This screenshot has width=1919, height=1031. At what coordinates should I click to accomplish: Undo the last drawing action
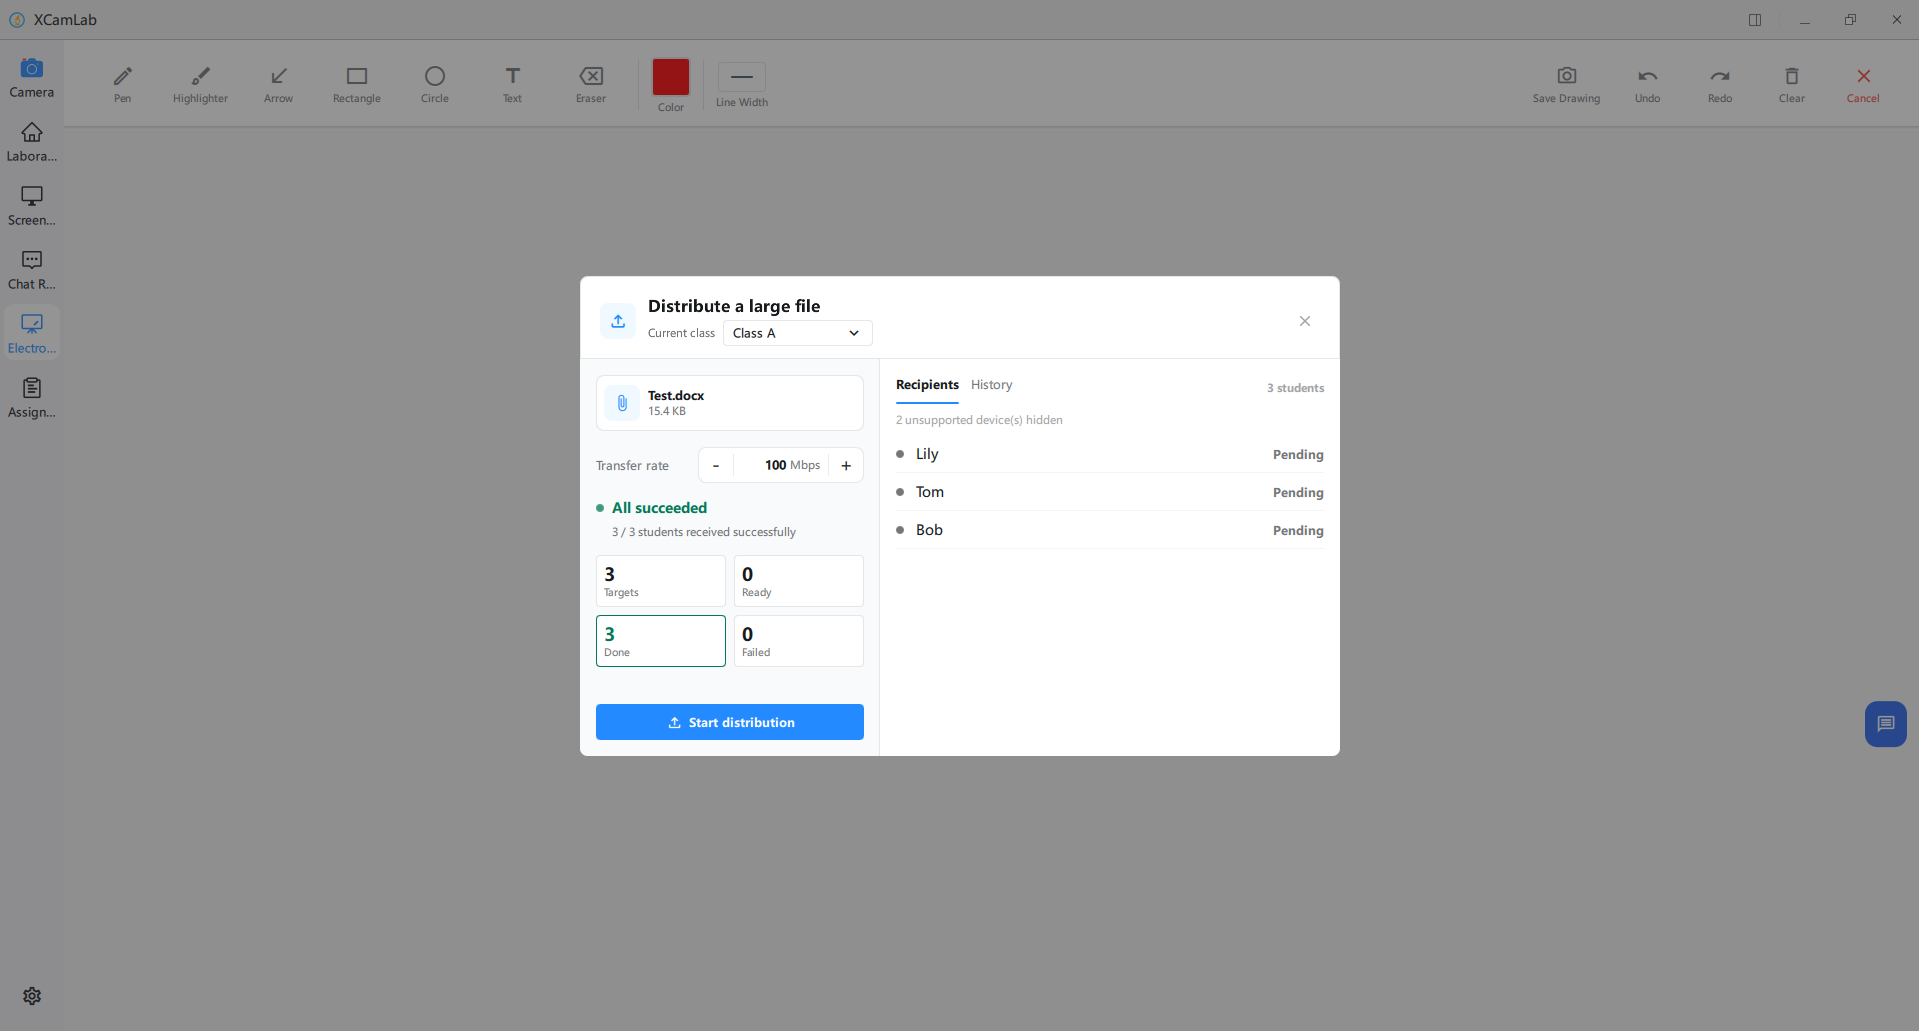1648,84
